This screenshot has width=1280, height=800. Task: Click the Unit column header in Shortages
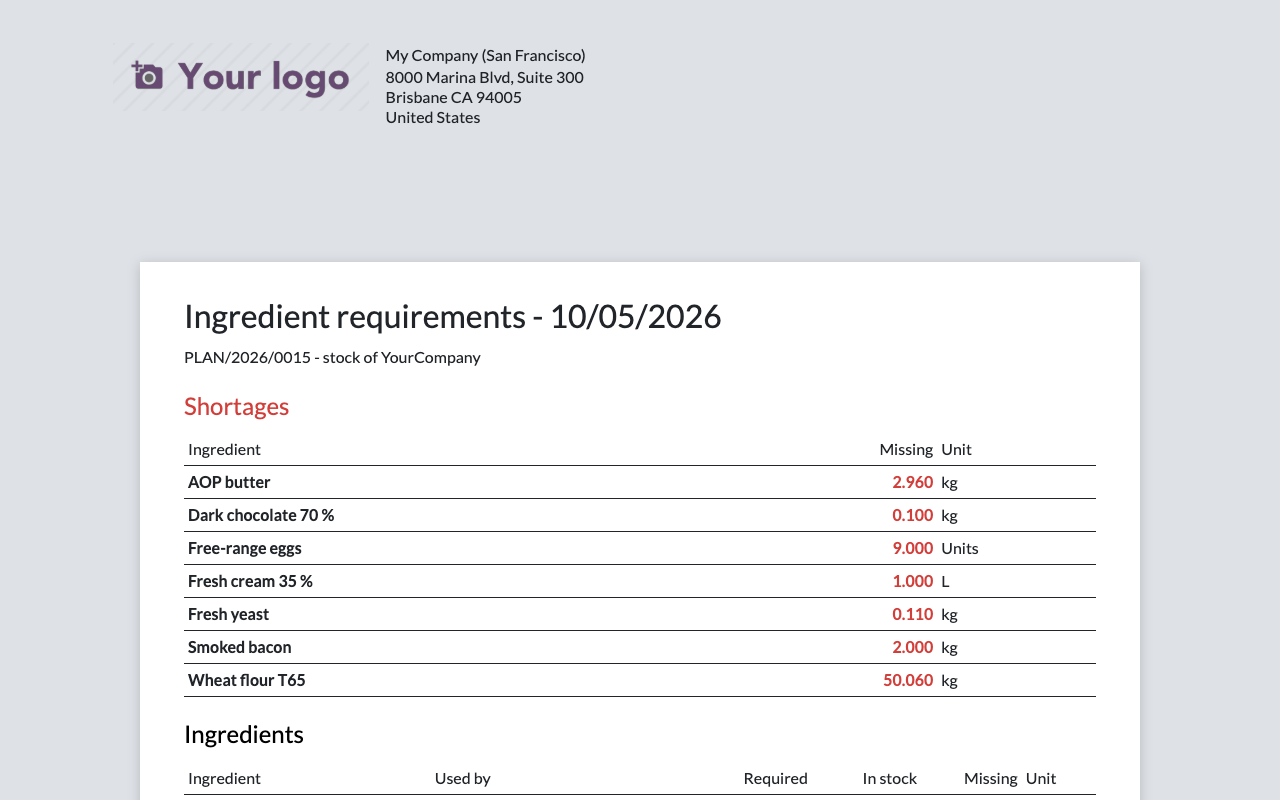956,449
